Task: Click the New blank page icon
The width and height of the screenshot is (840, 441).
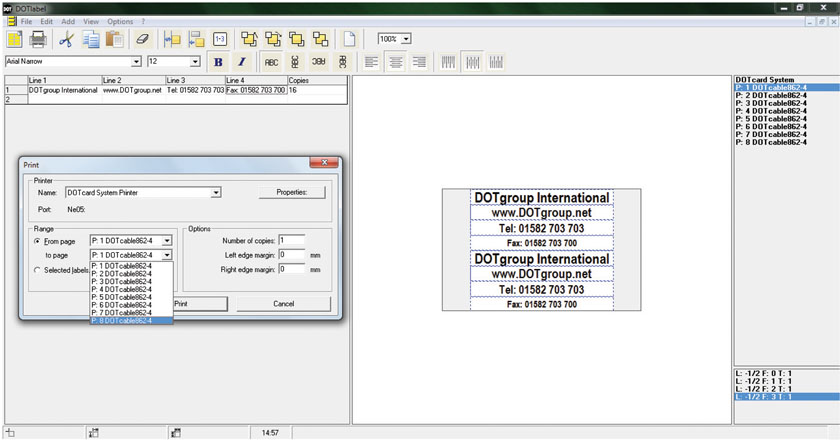Action: pos(350,40)
